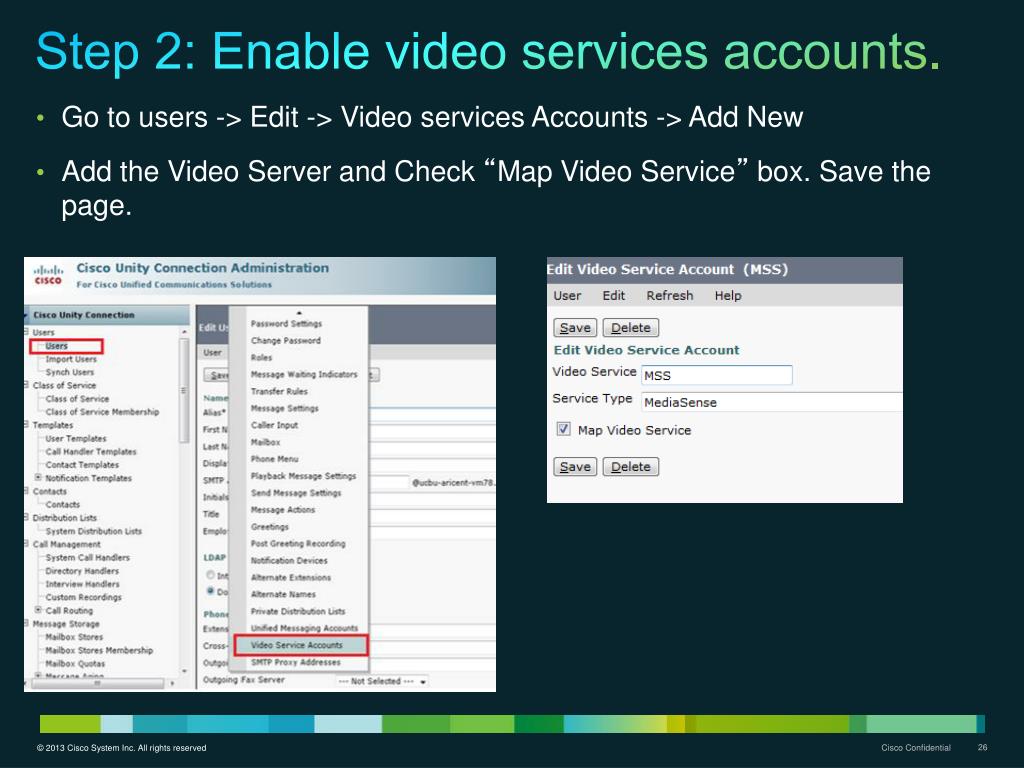
Task: Select Class of Service Membership item
Action: coord(102,412)
